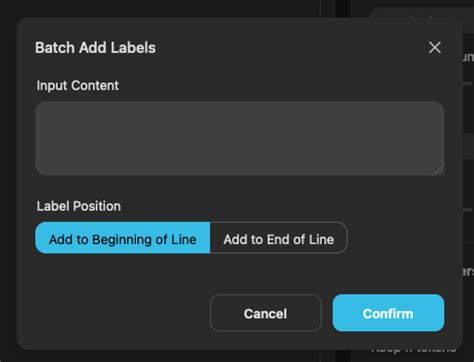The image size is (474, 362).
Task: Choose the unselected End of Line segment
Action: (279, 238)
